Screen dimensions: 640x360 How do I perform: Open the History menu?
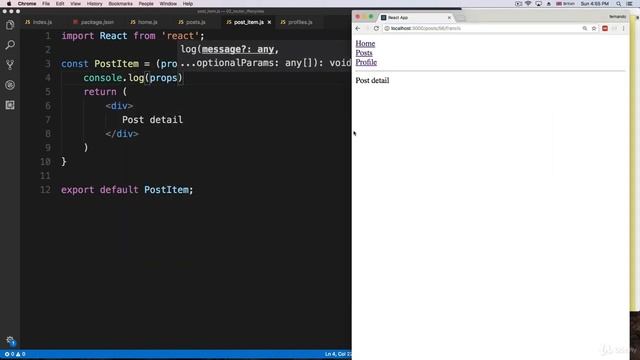[x=94, y=4]
